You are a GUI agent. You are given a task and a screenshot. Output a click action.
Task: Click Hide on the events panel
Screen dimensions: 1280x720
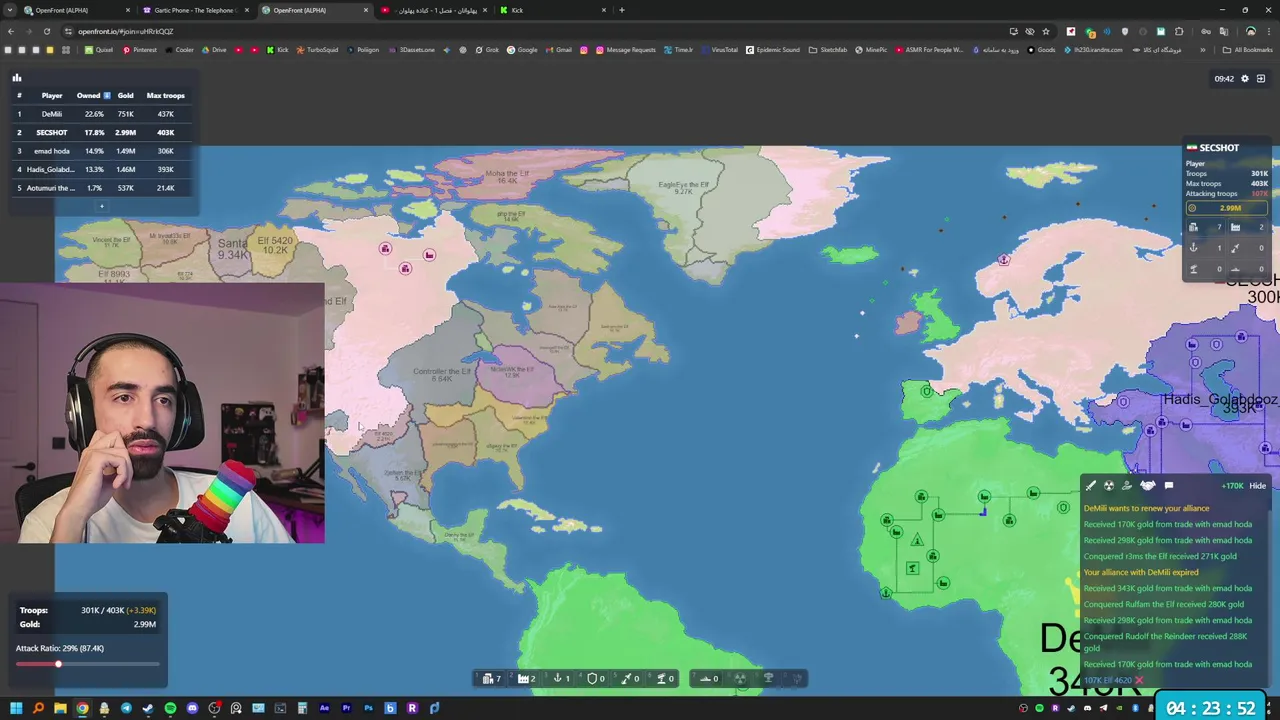click(1257, 486)
